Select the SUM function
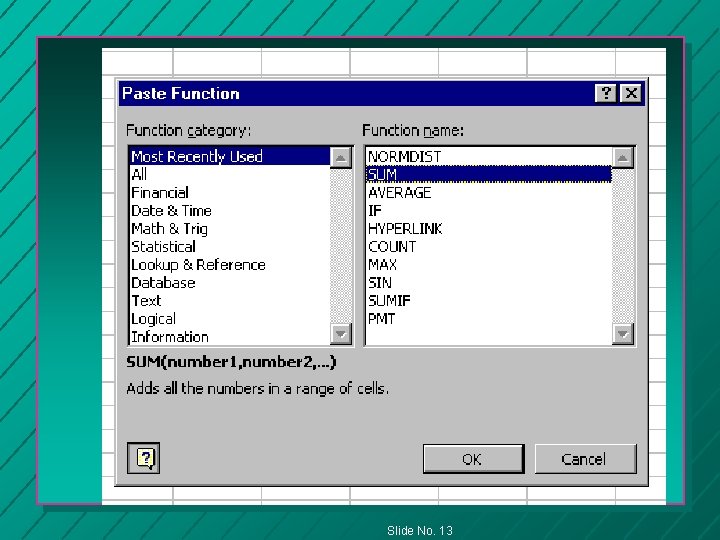This screenshot has height=540, width=720. [489, 174]
